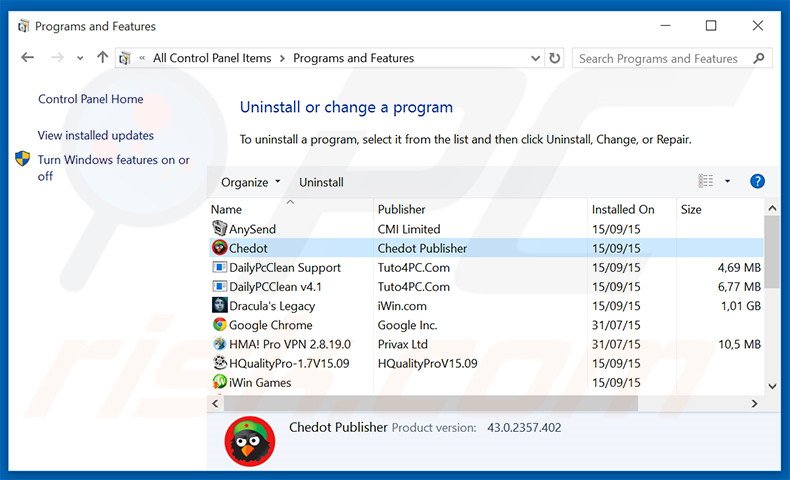This screenshot has width=790, height=480.
Task: Go up one level with up arrow
Action: (102, 57)
